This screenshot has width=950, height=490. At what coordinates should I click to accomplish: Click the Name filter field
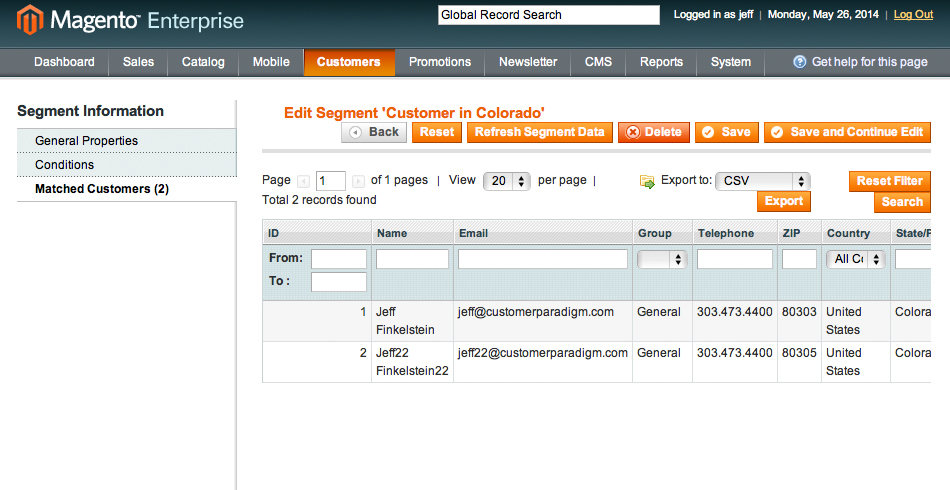click(413, 259)
